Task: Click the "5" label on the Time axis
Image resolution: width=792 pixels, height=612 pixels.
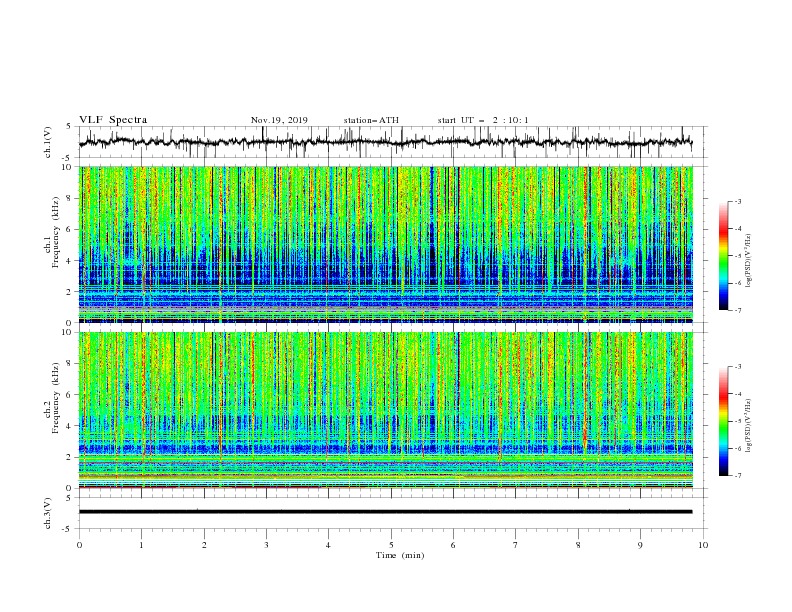Action: 391,545
